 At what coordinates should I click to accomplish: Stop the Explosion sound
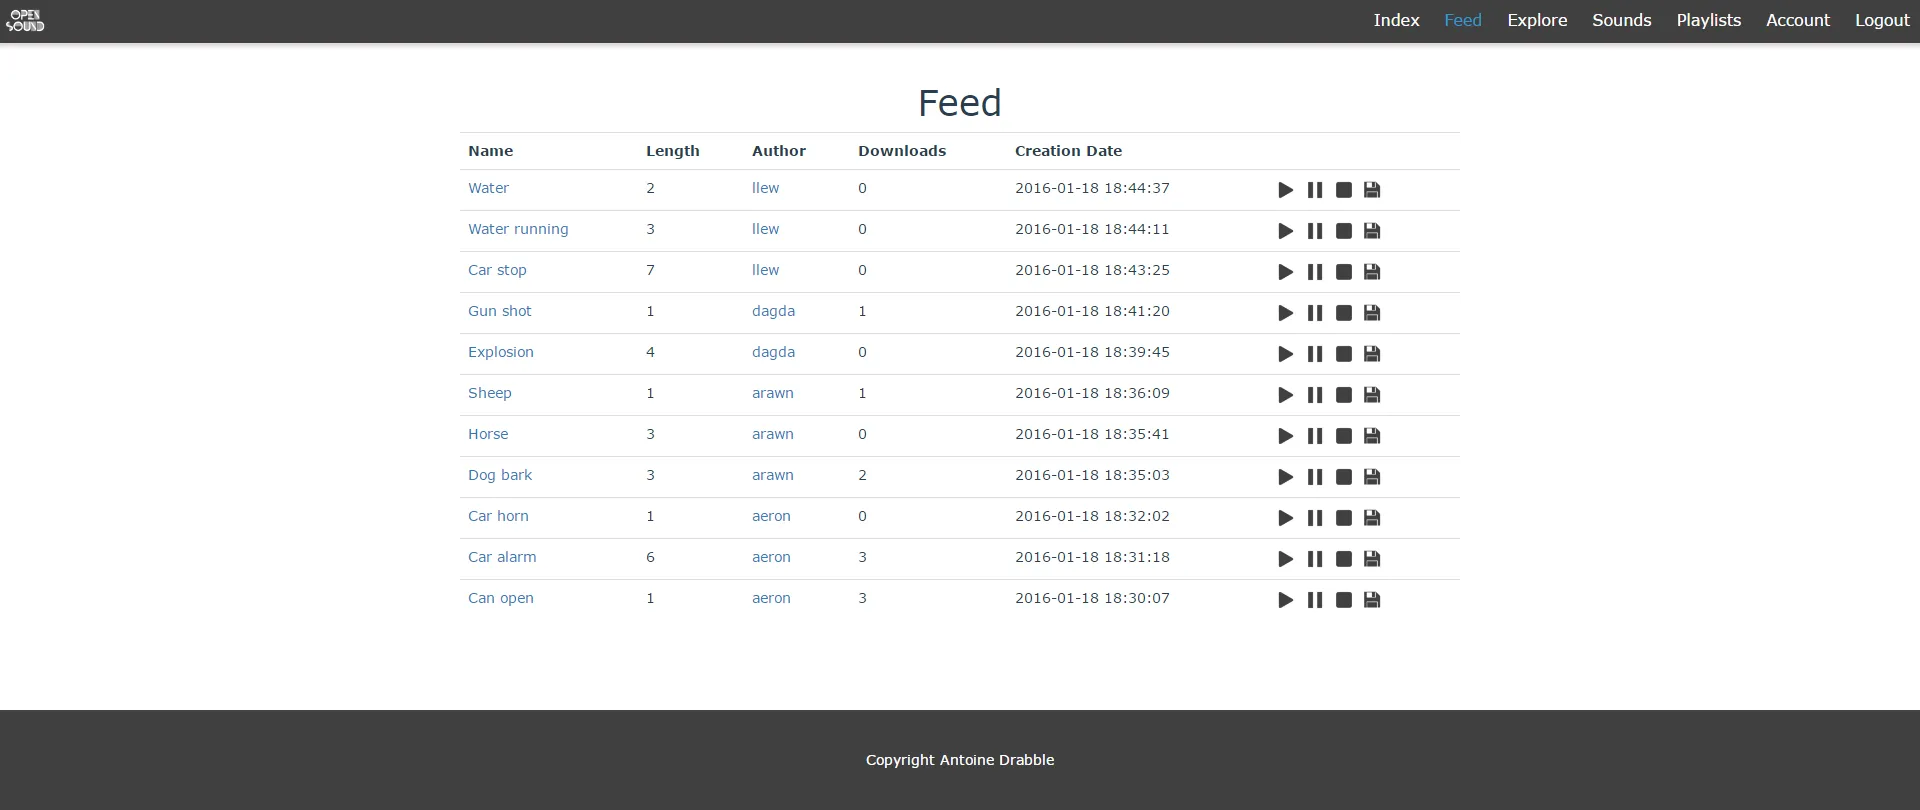1344,354
